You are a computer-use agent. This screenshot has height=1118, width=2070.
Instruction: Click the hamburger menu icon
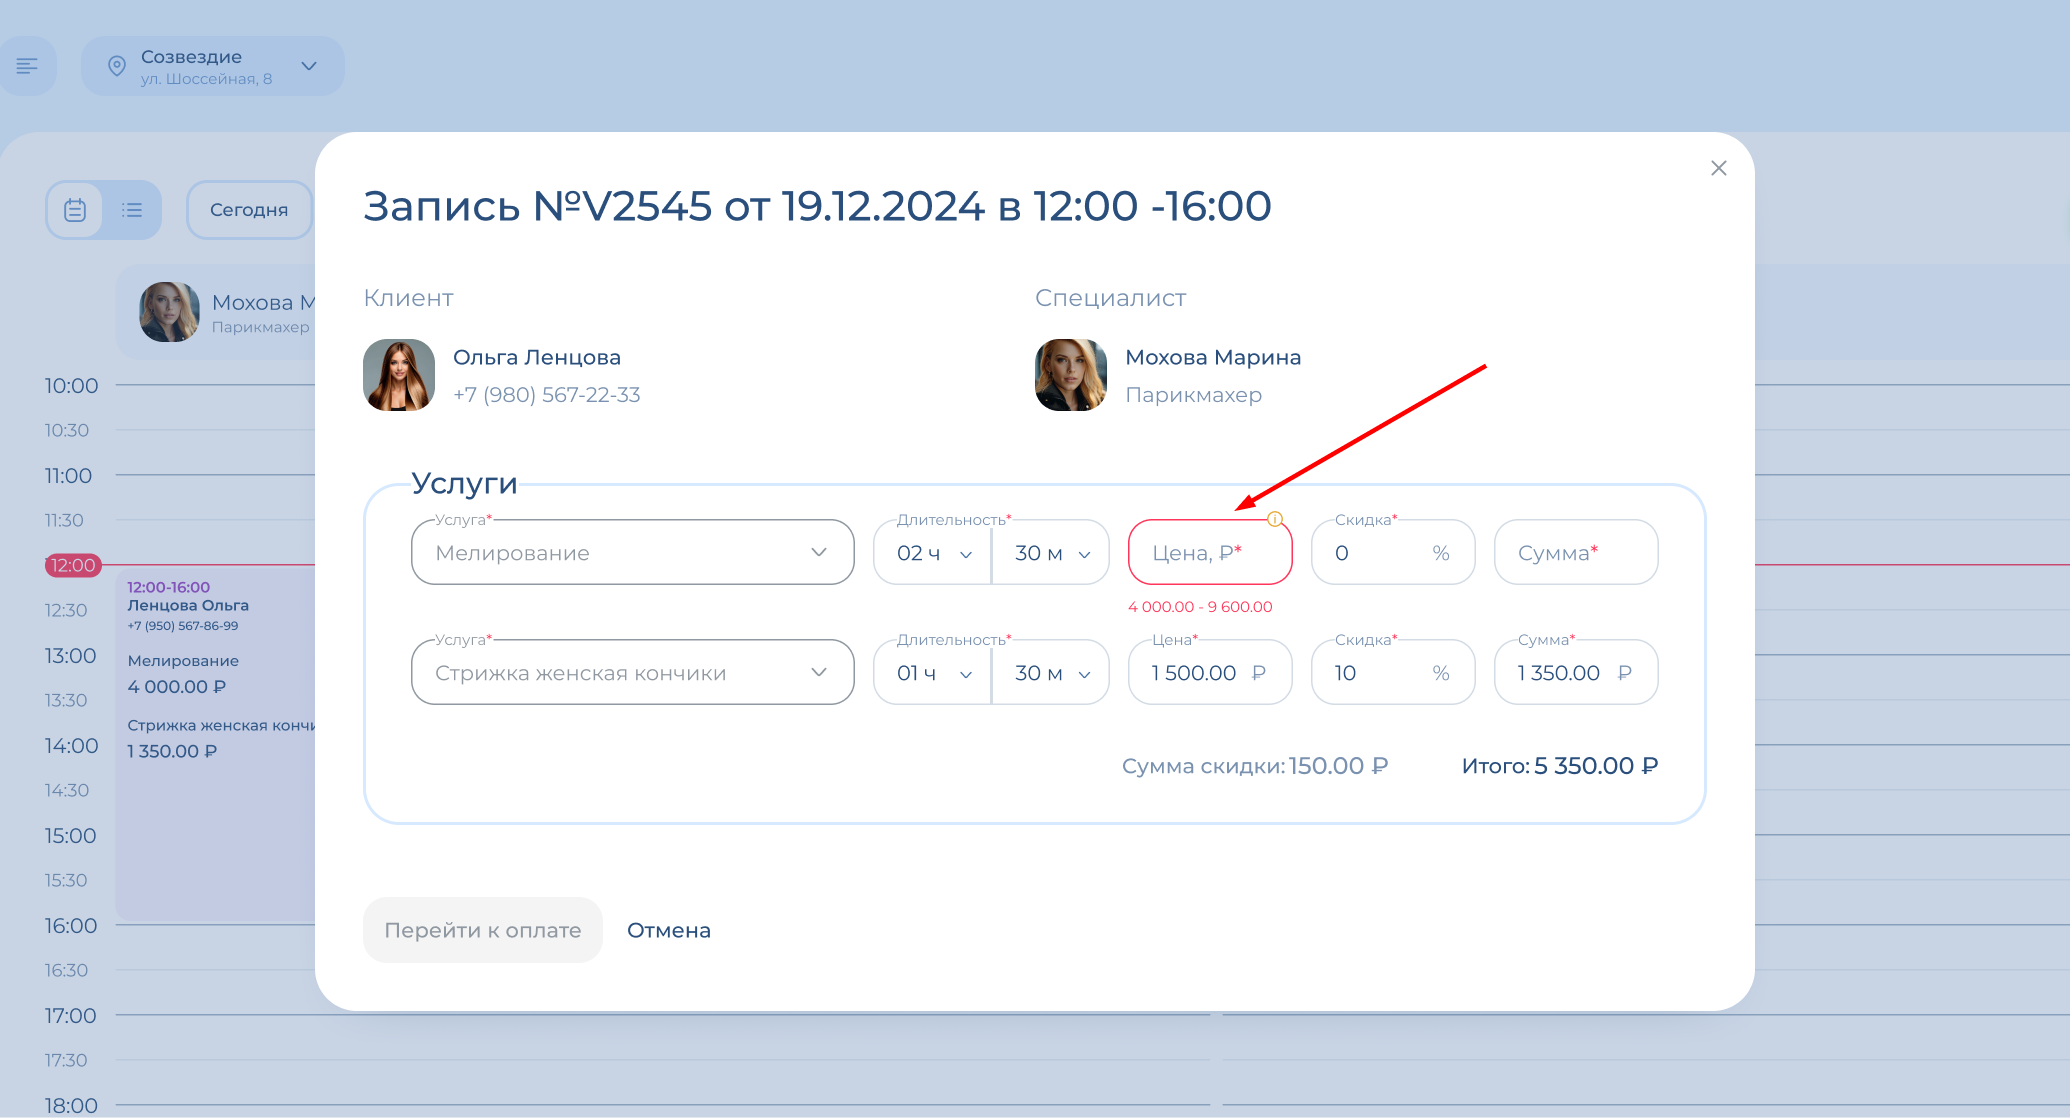click(27, 66)
